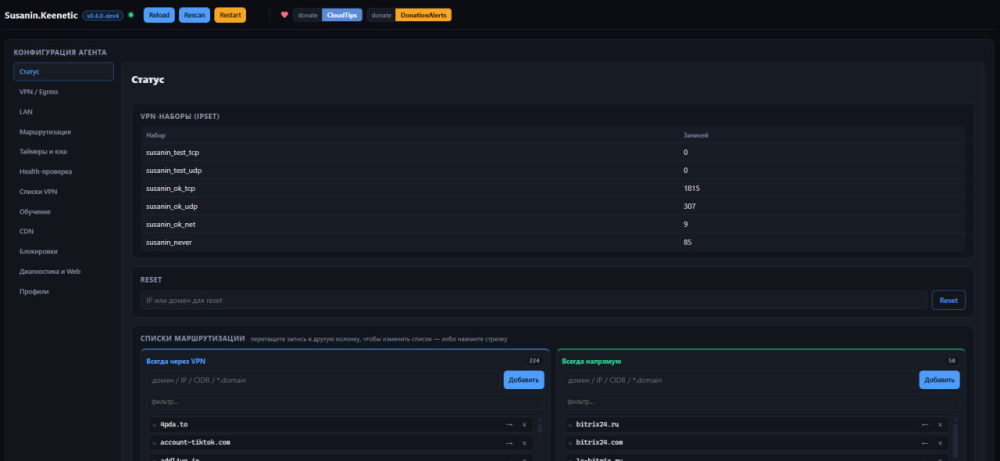This screenshot has height=461, width=1000.
Task: Grab drag handle of bitrix24.ru row
Action: click(570, 425)
